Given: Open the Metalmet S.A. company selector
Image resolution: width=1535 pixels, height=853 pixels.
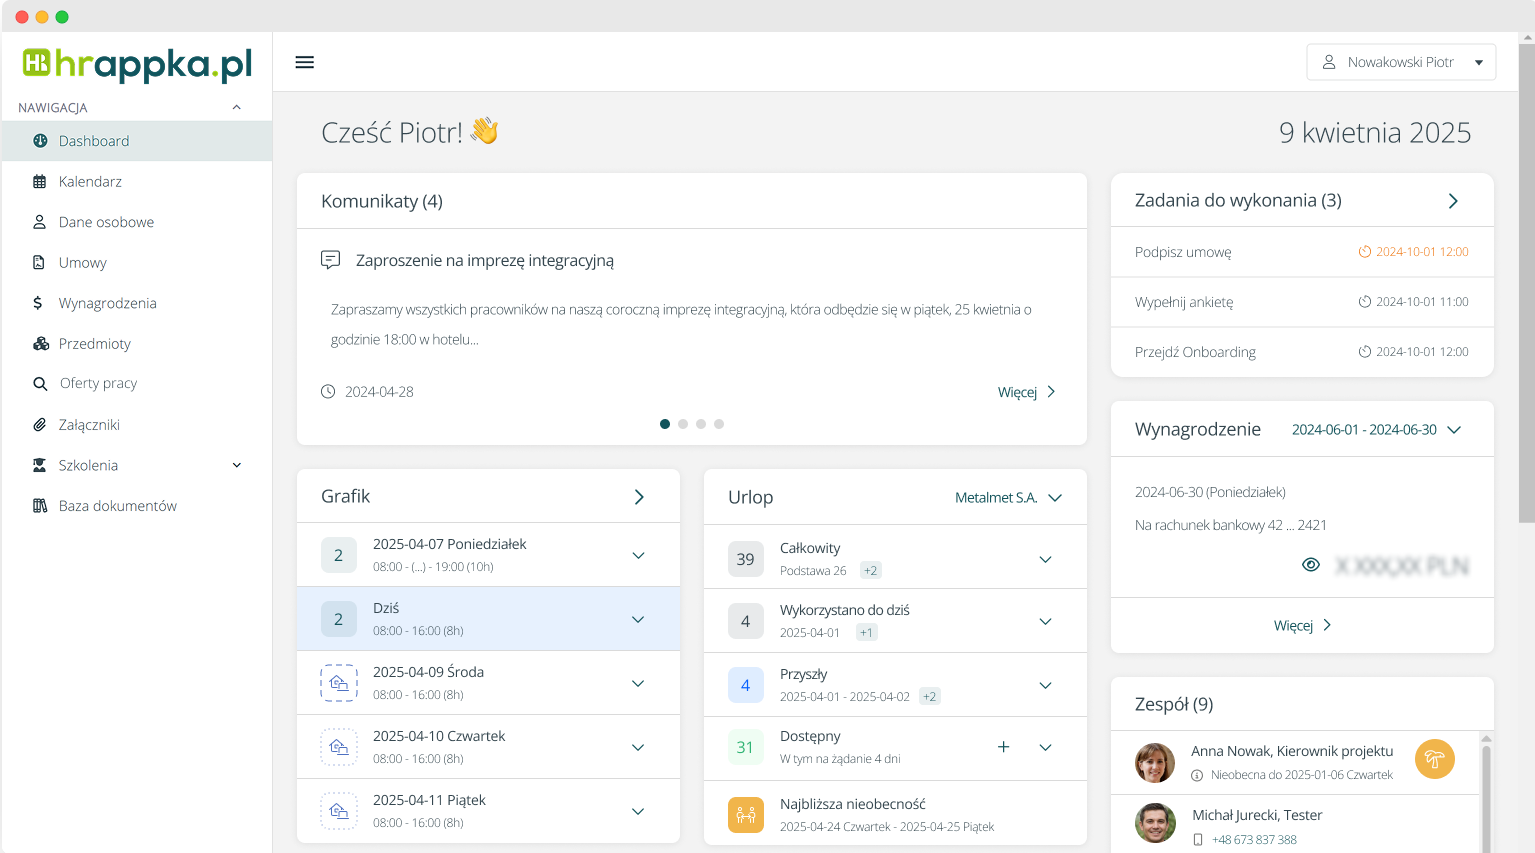Looking at the screenshot, I should point(1008,497).
